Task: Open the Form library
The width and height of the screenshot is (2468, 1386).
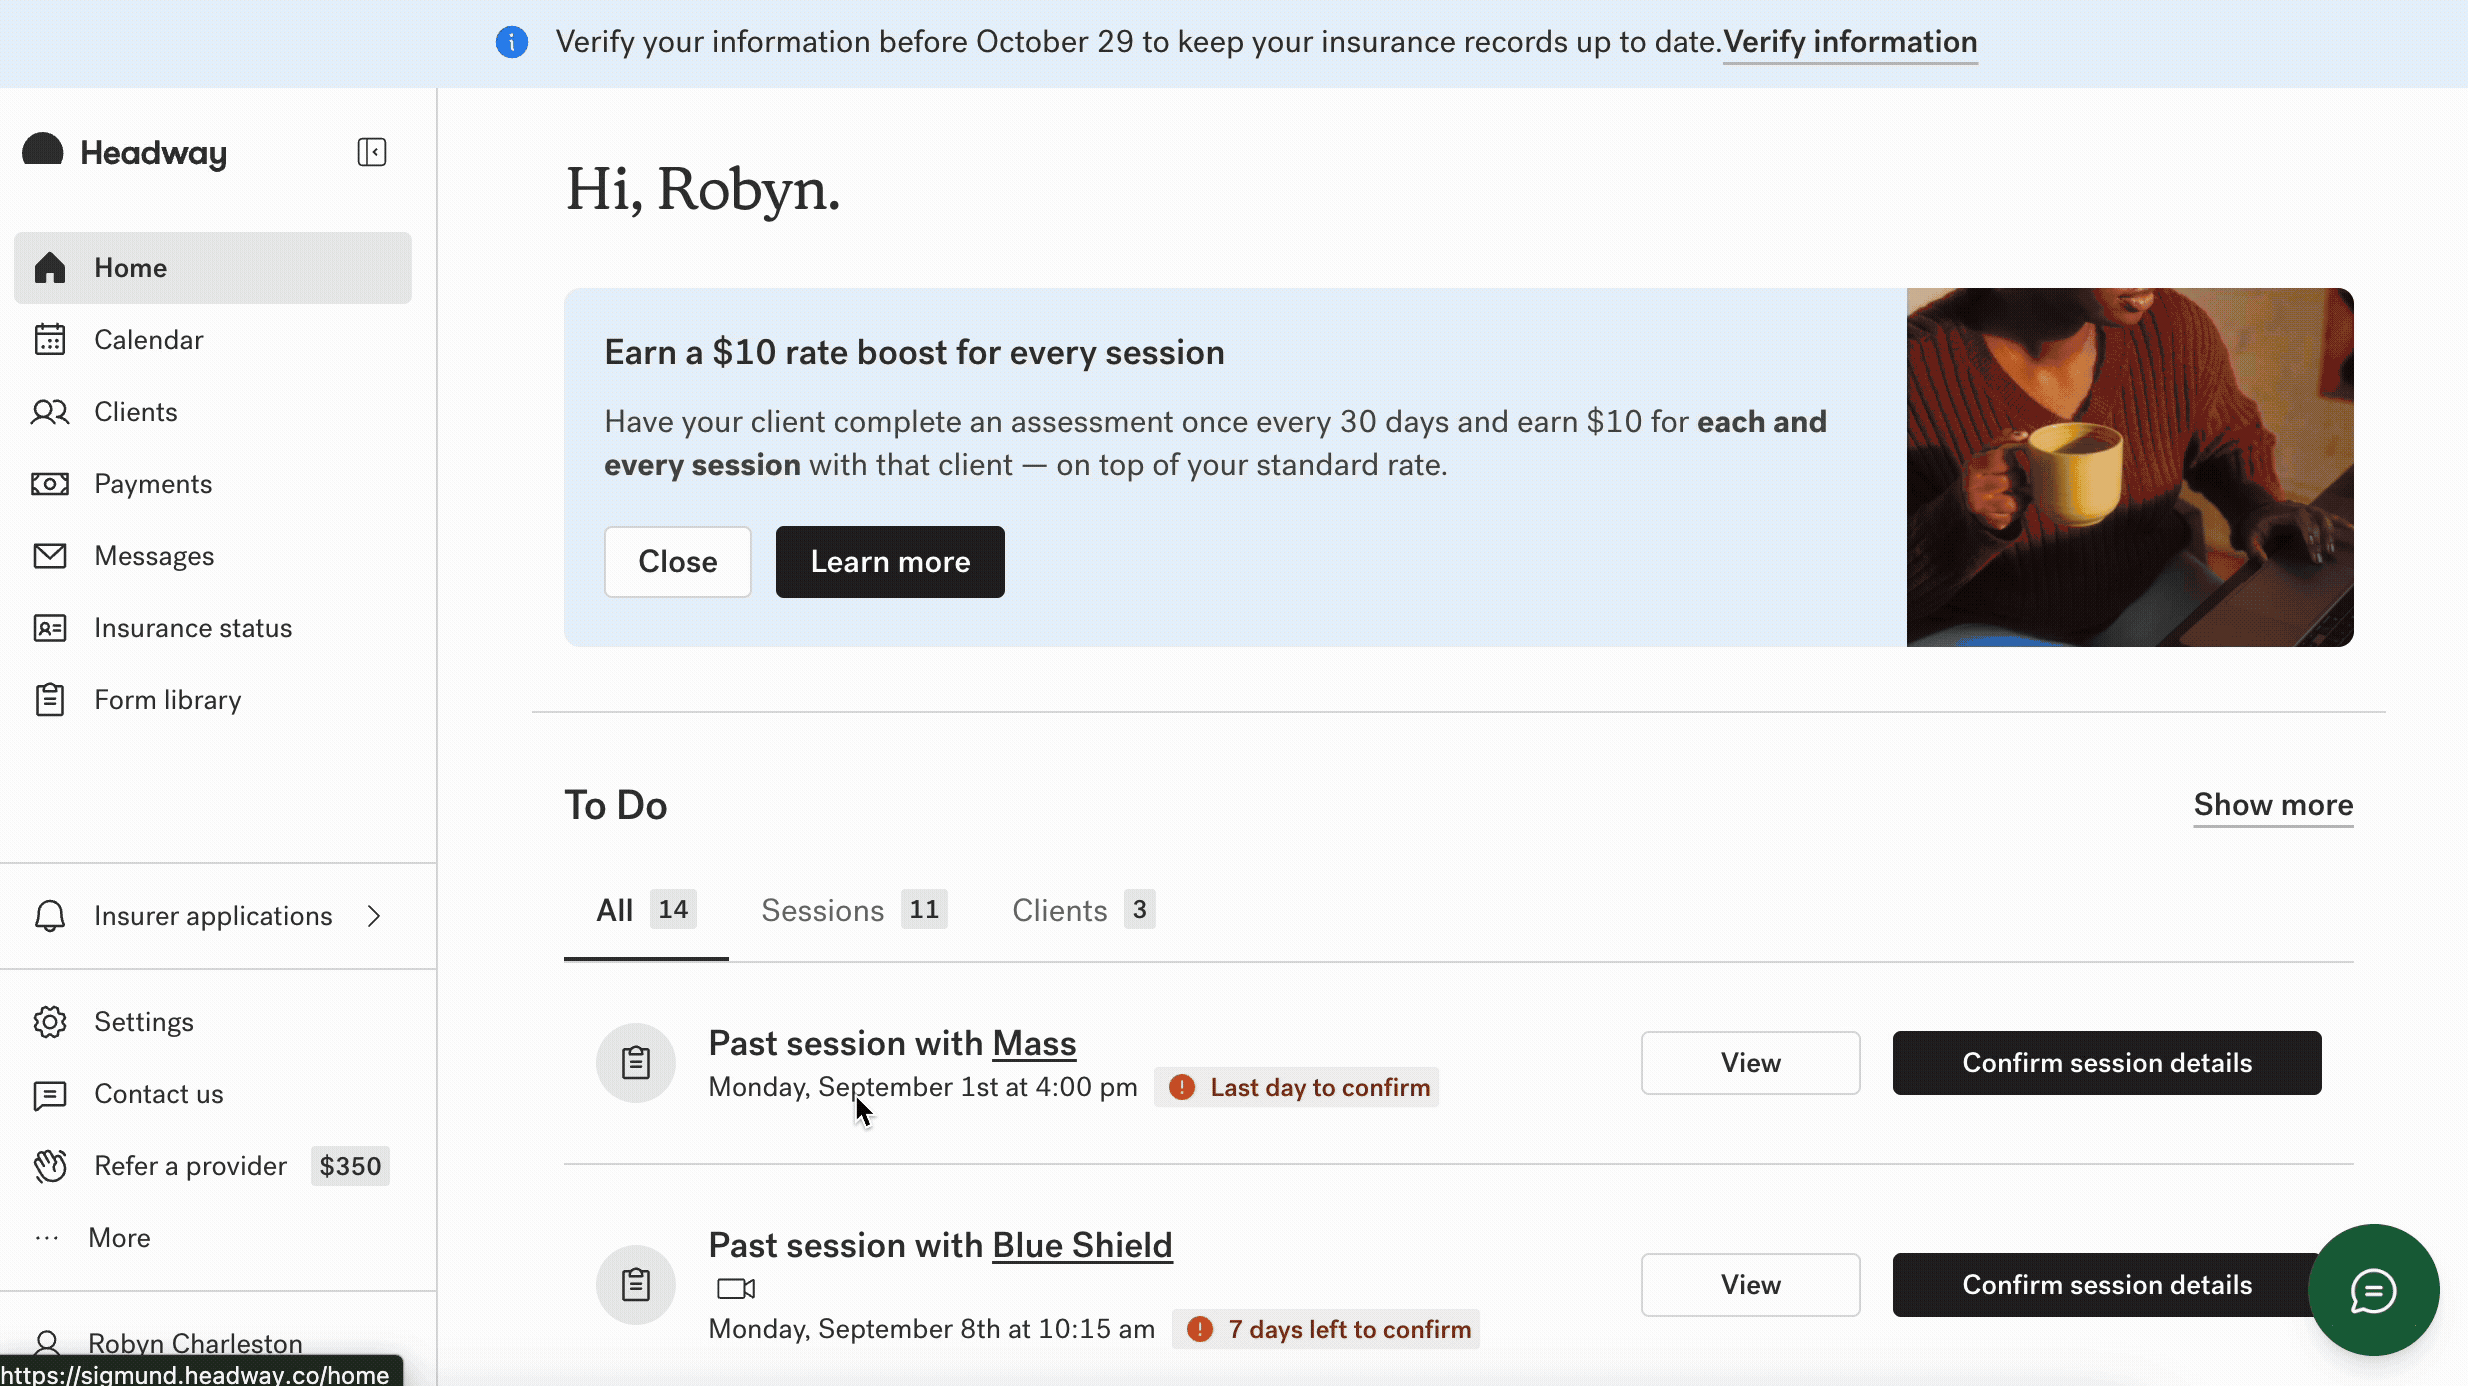Action: click(x=166, y=699)
